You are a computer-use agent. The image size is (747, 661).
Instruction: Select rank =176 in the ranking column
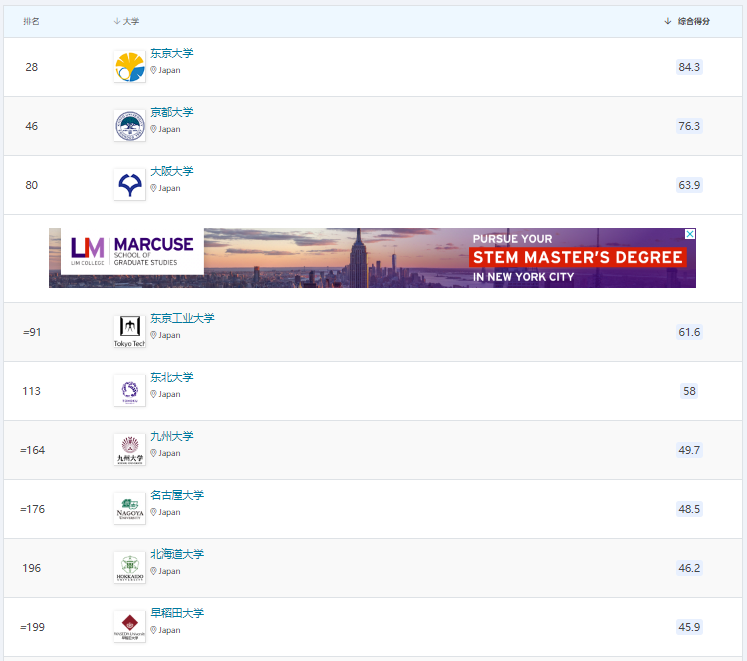click(x=32, y=509)
